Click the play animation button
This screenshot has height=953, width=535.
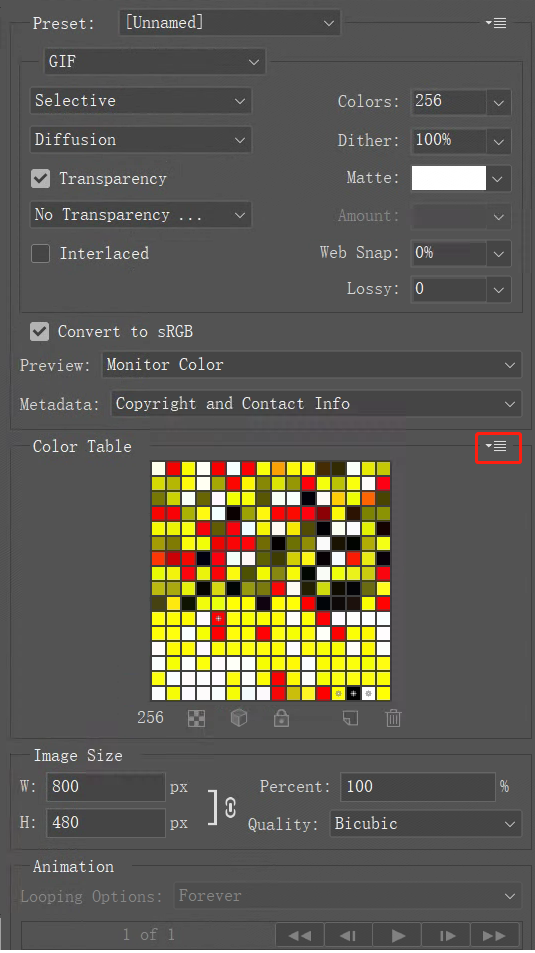(x=398, y=935)
